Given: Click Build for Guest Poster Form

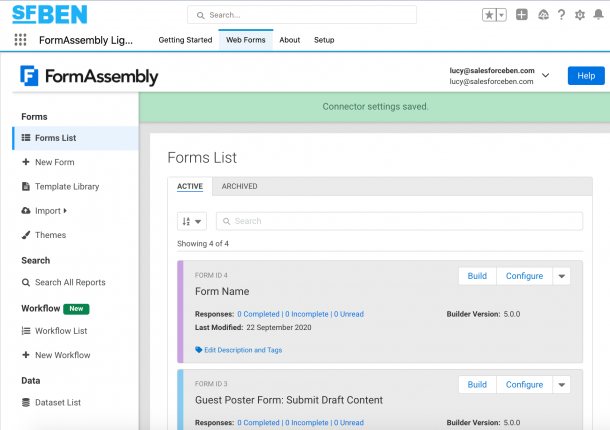Looking at the screenshot, I should pyautogui.click(x=477, y=384).
